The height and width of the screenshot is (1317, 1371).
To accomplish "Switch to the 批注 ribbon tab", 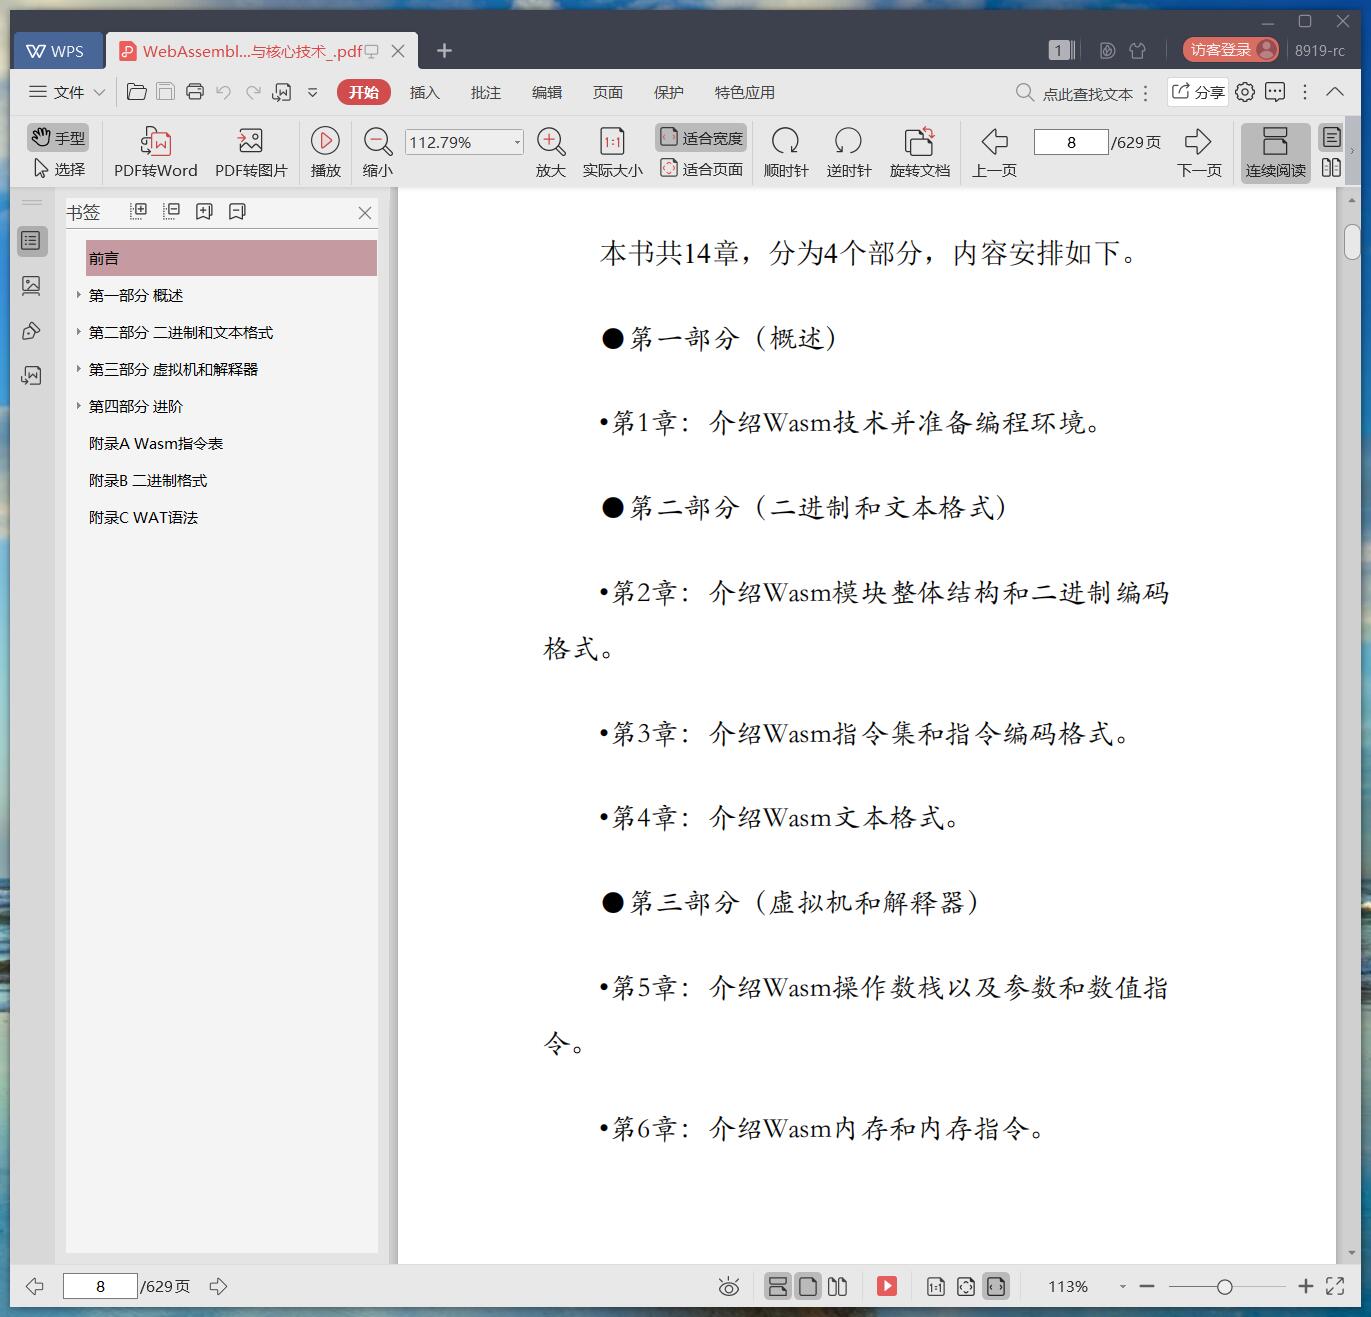I will [x=486, y=92].
